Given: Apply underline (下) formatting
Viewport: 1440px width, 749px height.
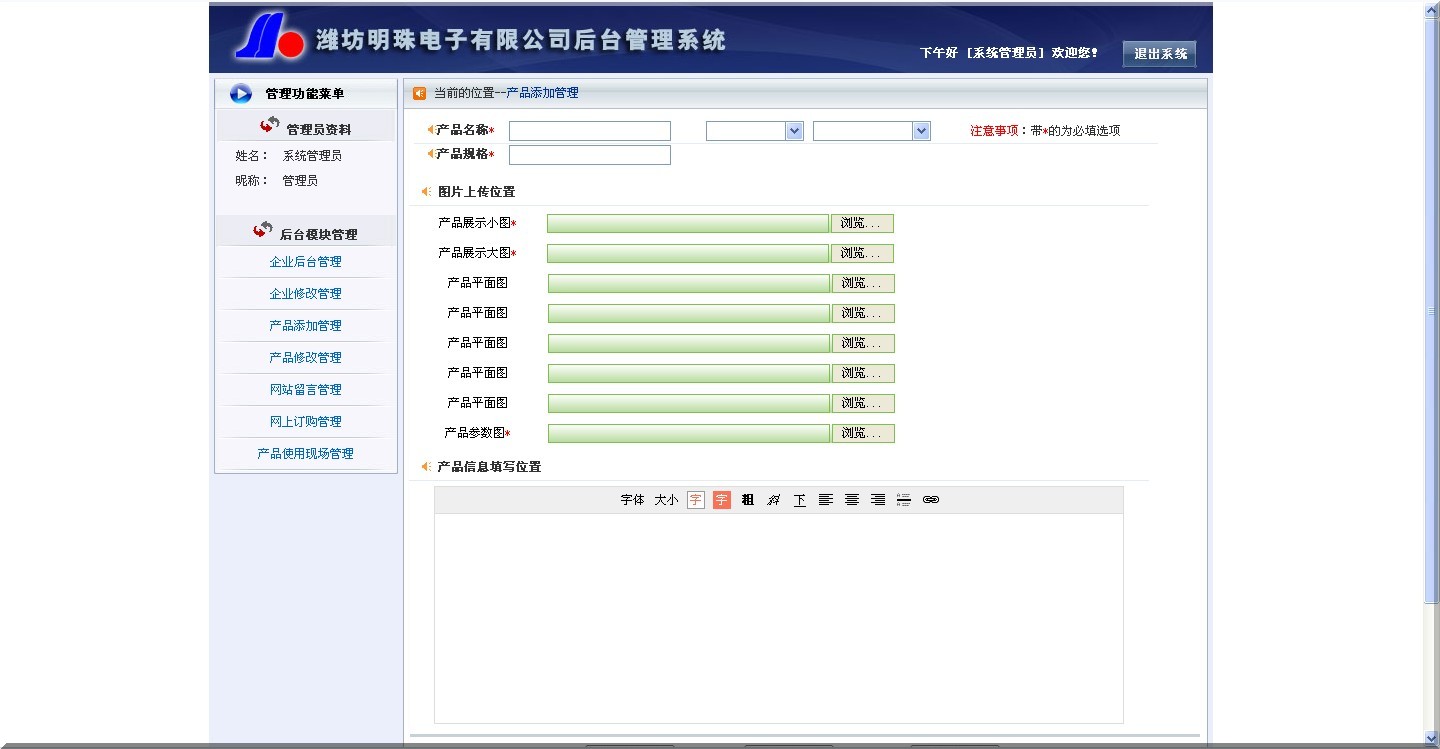Looking at the screenshot, I should tap(799, 499).
